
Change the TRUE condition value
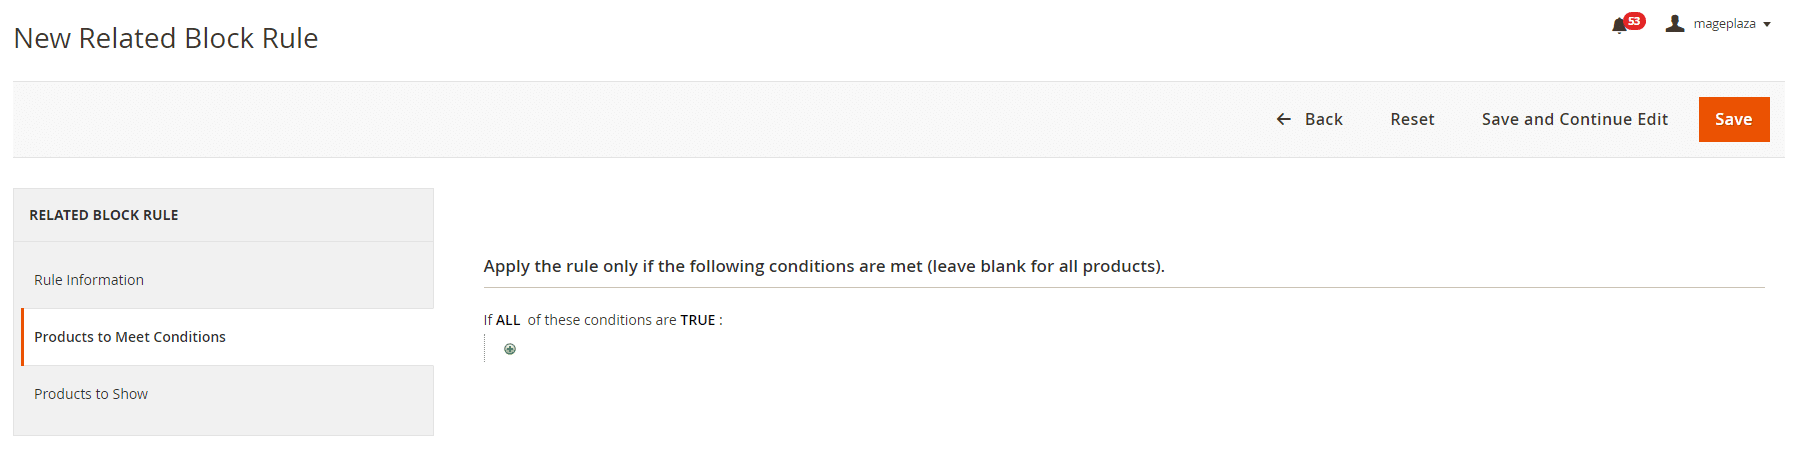698,320
